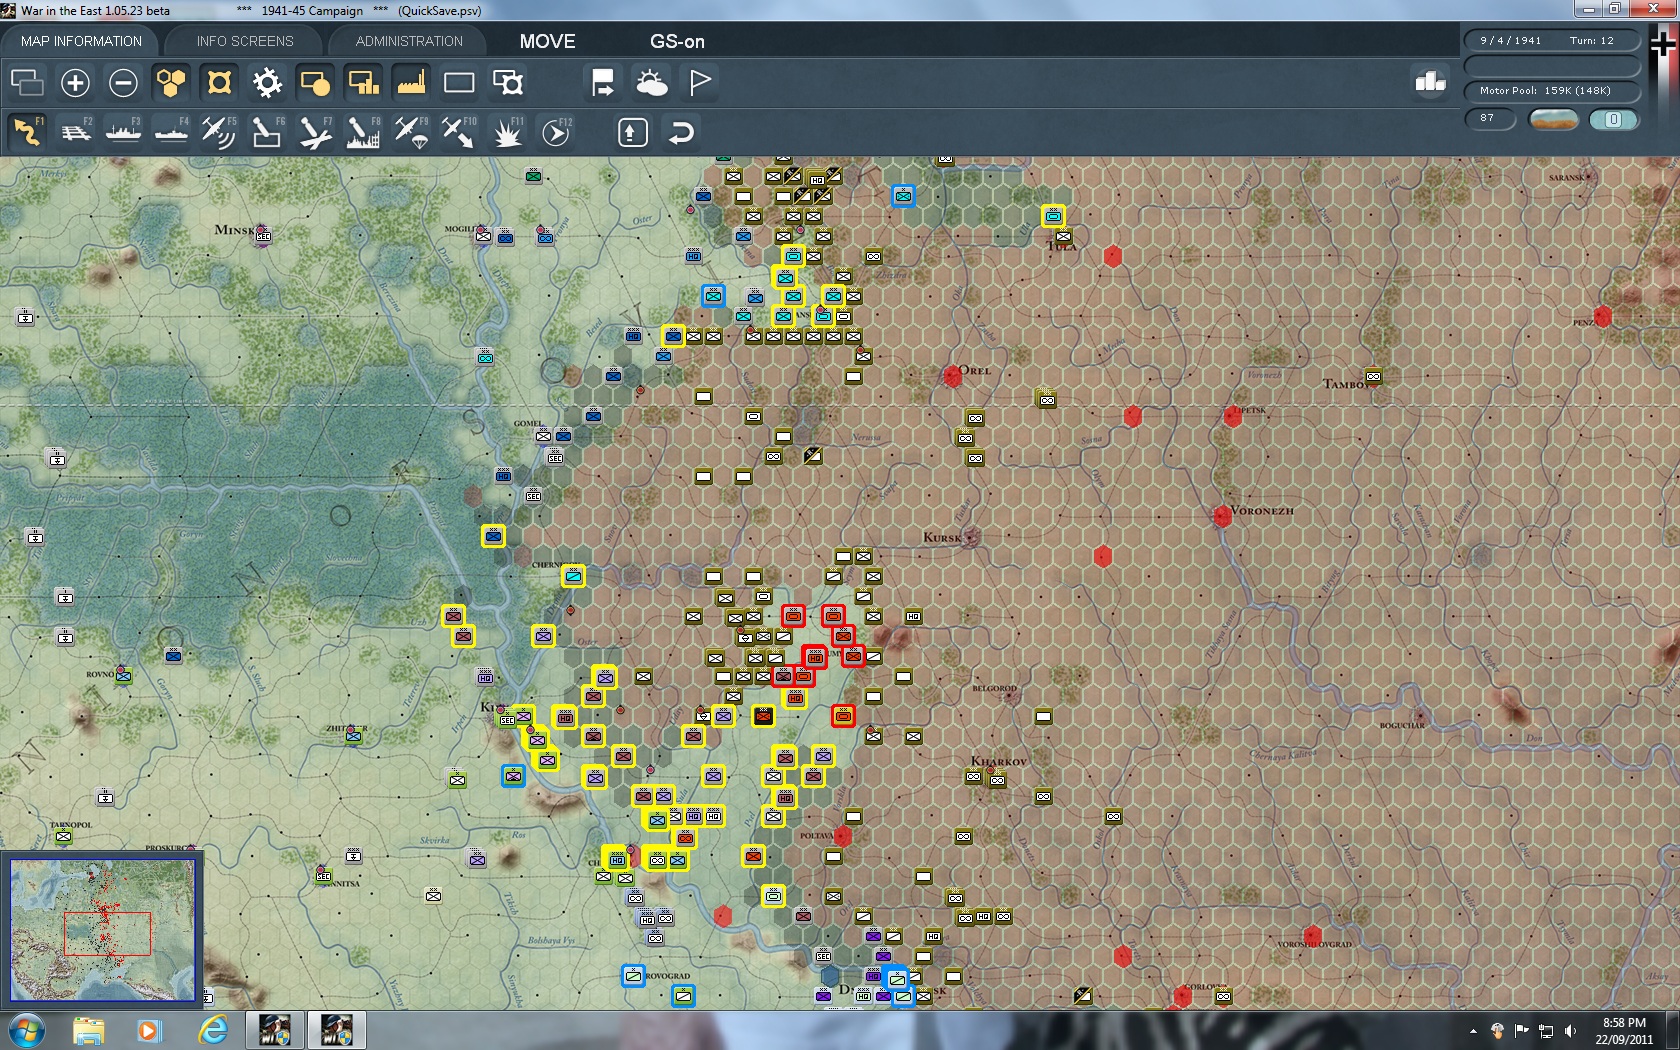The width and height of the screenshot is (1680, 1050).
Task: Toggle the yellow four-cornered square overlay button
Action: click(x=219, y=82)
